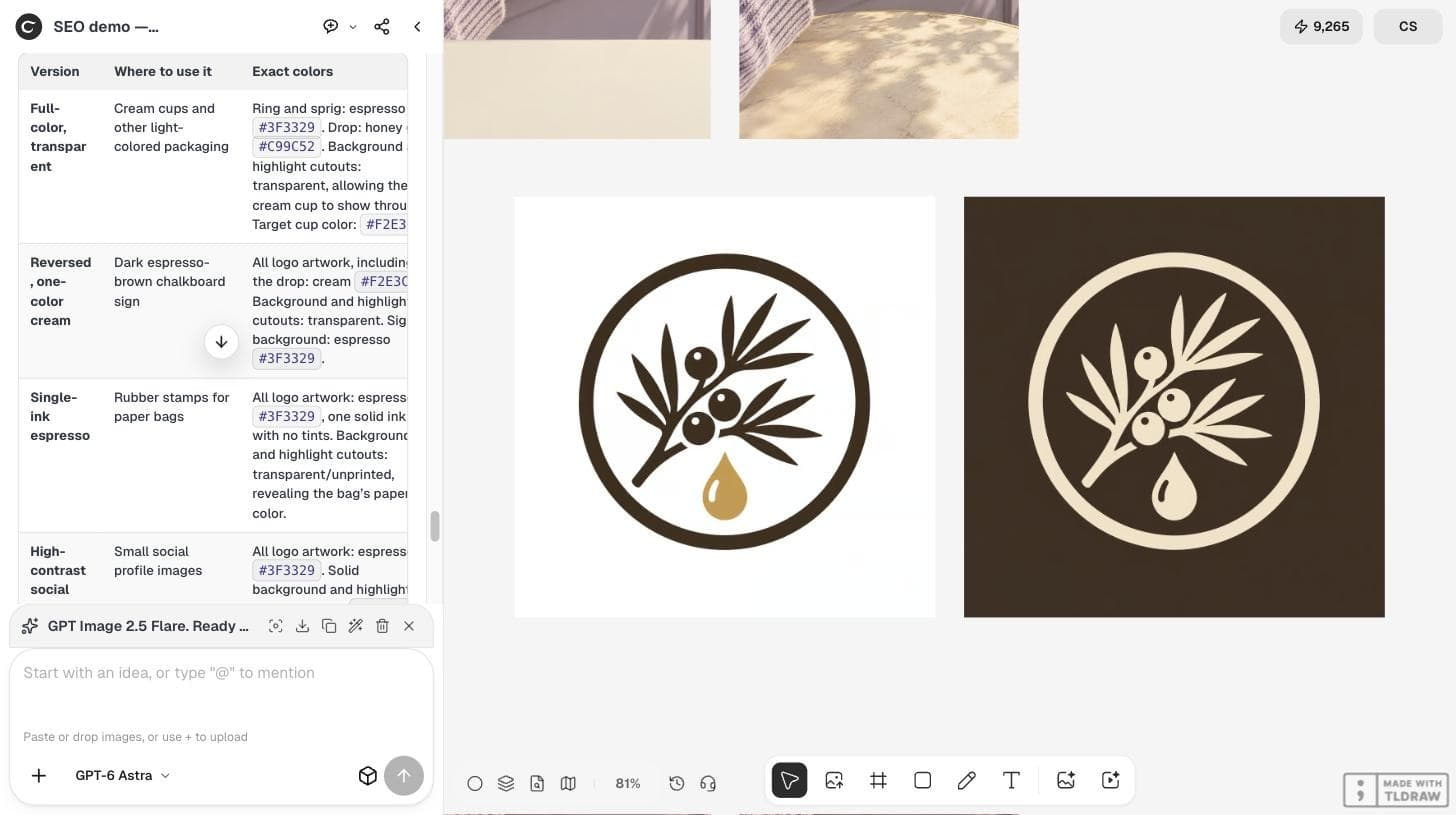The image size is (1456, 815).
Task: Click the 81% zoom level
Action: 628,783
